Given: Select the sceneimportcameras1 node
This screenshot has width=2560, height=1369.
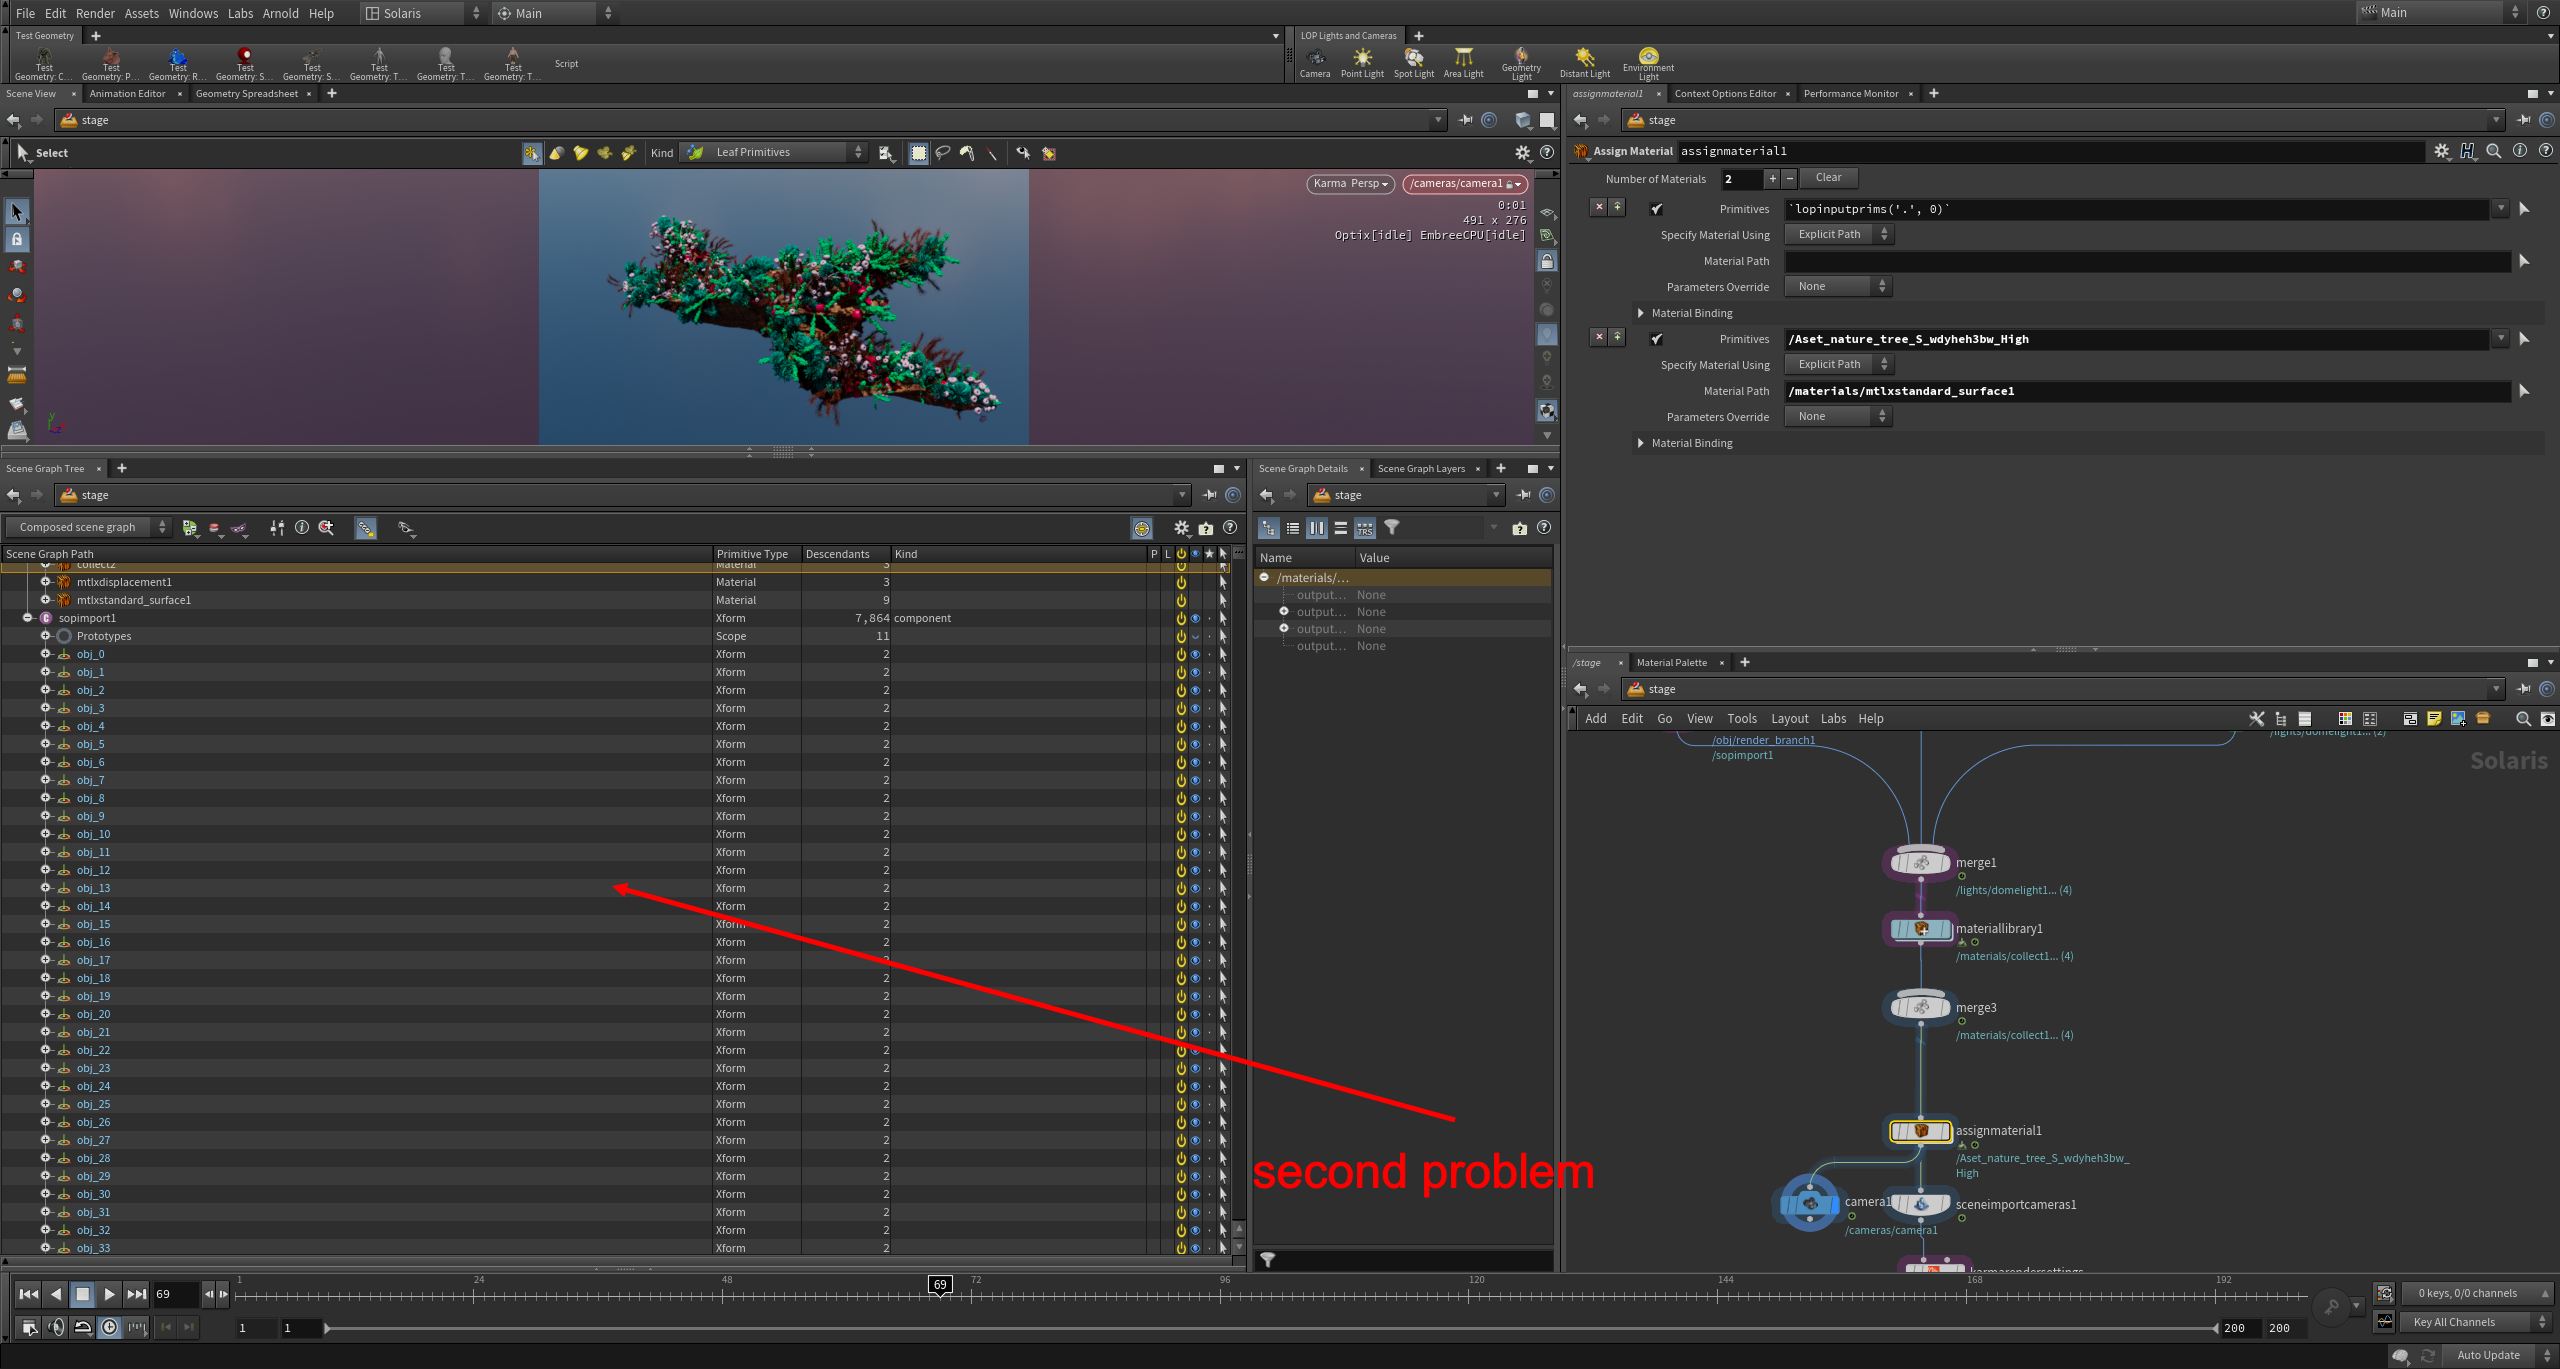Looking at the screenshot, I should (1920, 1205).
